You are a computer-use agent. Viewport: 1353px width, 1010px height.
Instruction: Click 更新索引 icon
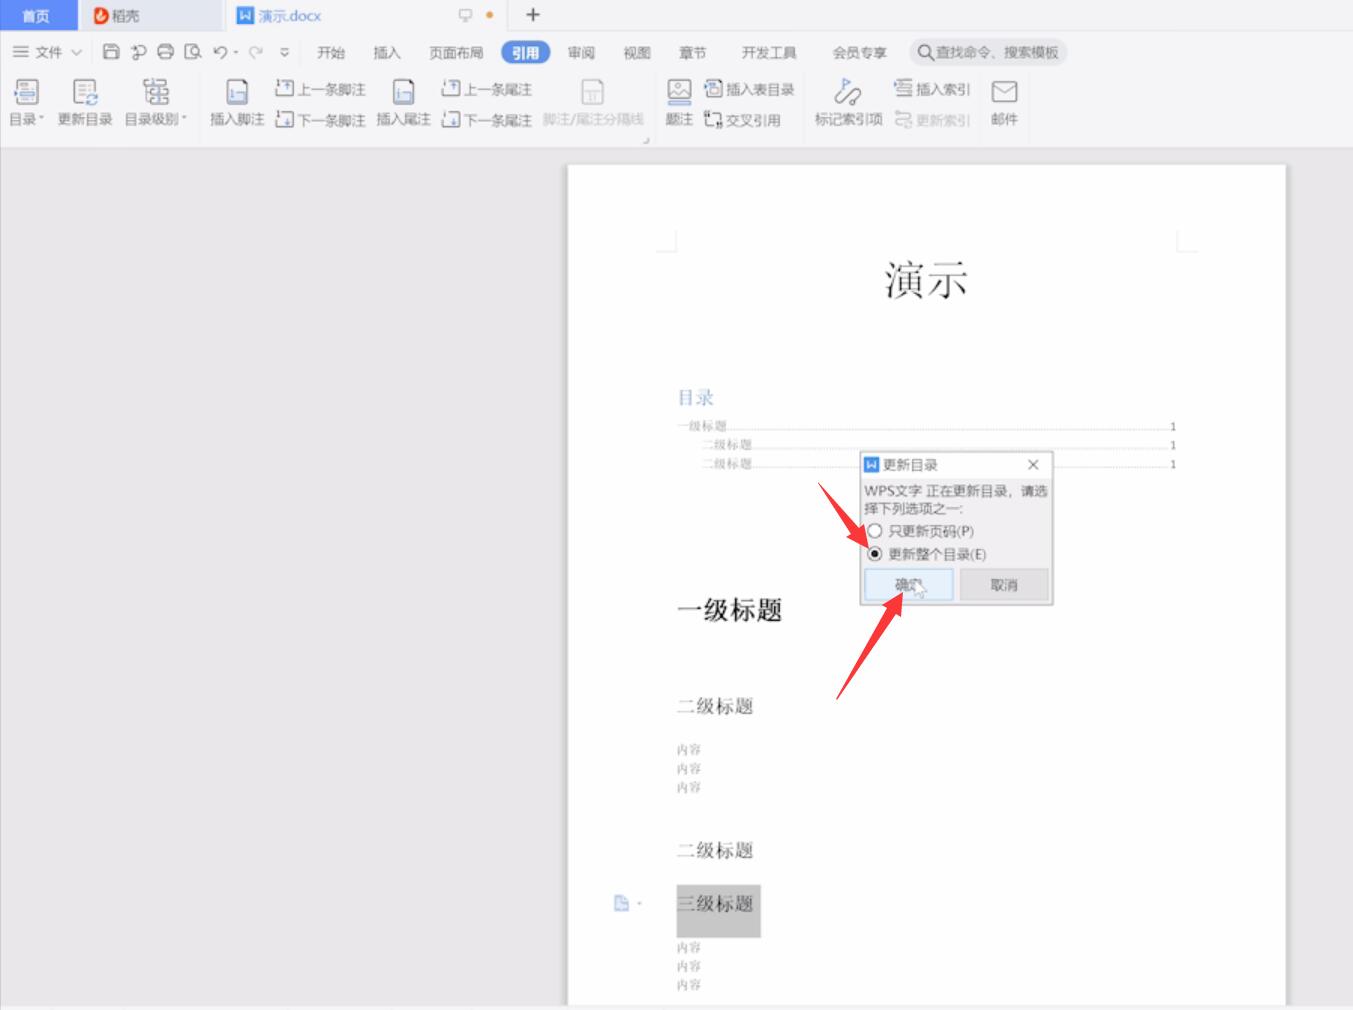tap(932, 120)
